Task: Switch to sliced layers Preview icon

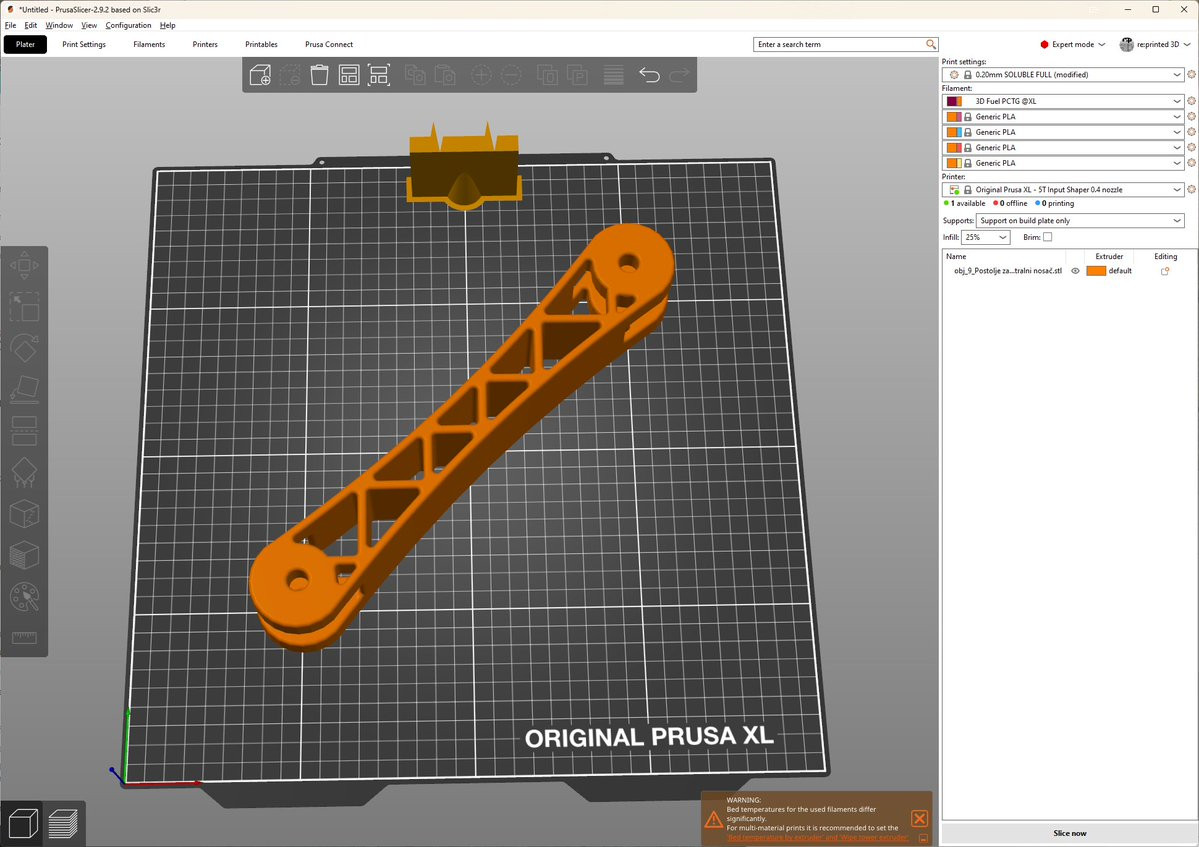Action: [x=63, y=823]
